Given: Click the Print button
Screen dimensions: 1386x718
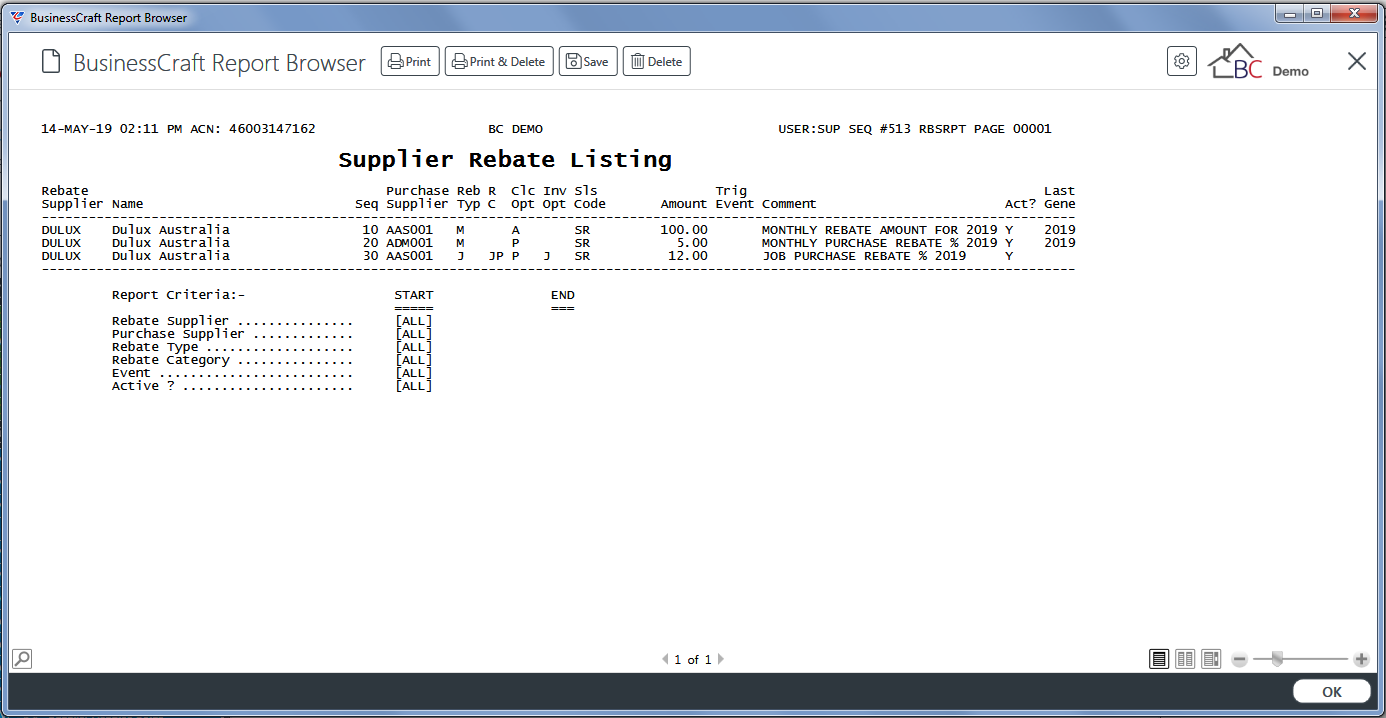Looking at the screenshot, I should [x=410, y=61].
